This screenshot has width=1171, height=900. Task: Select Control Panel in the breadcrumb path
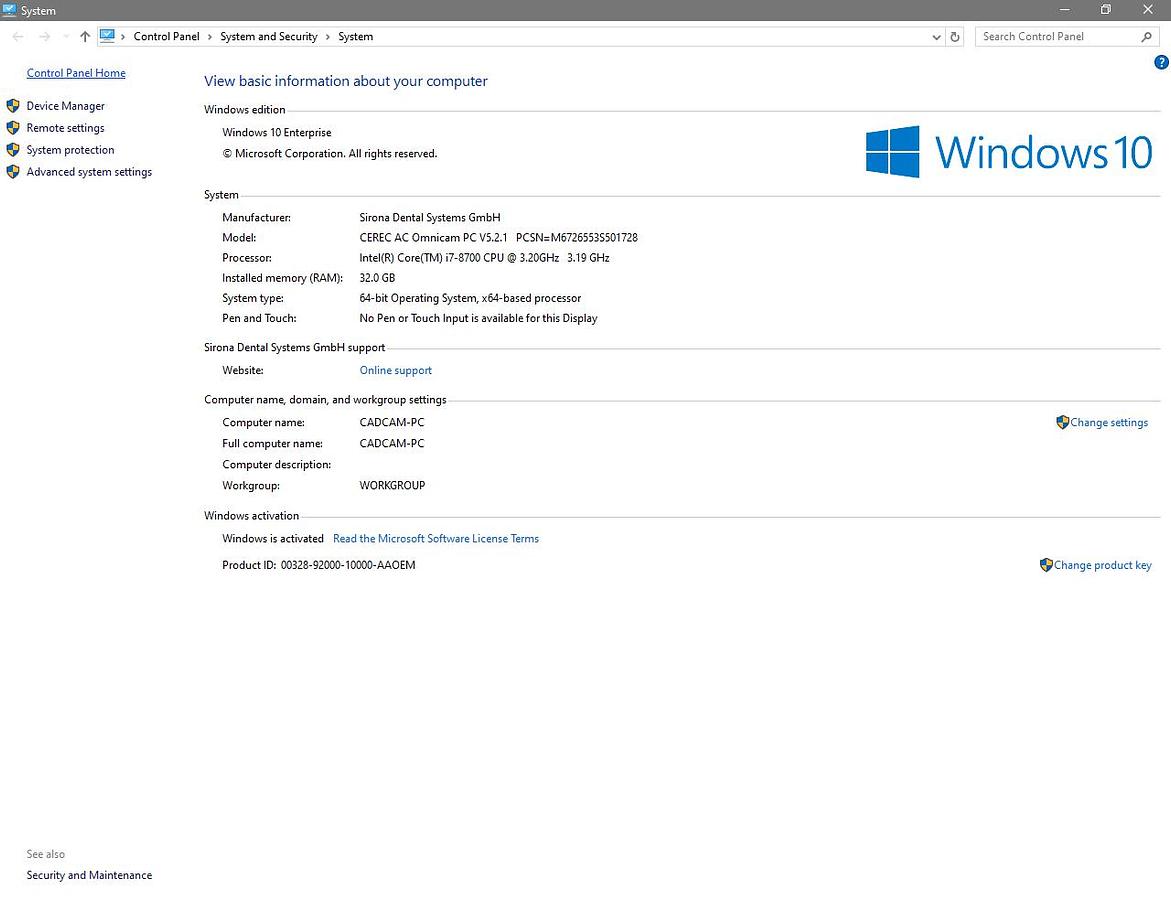[166, 37]
